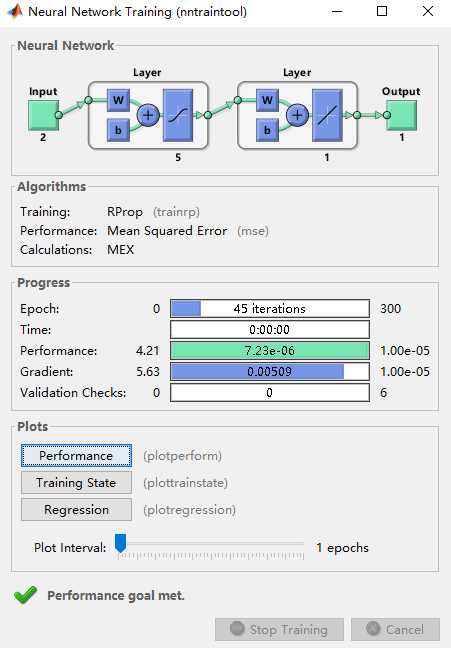451x648 pixels.
Task: Click the sum node in second layer
Action: [x=297, y=115]
